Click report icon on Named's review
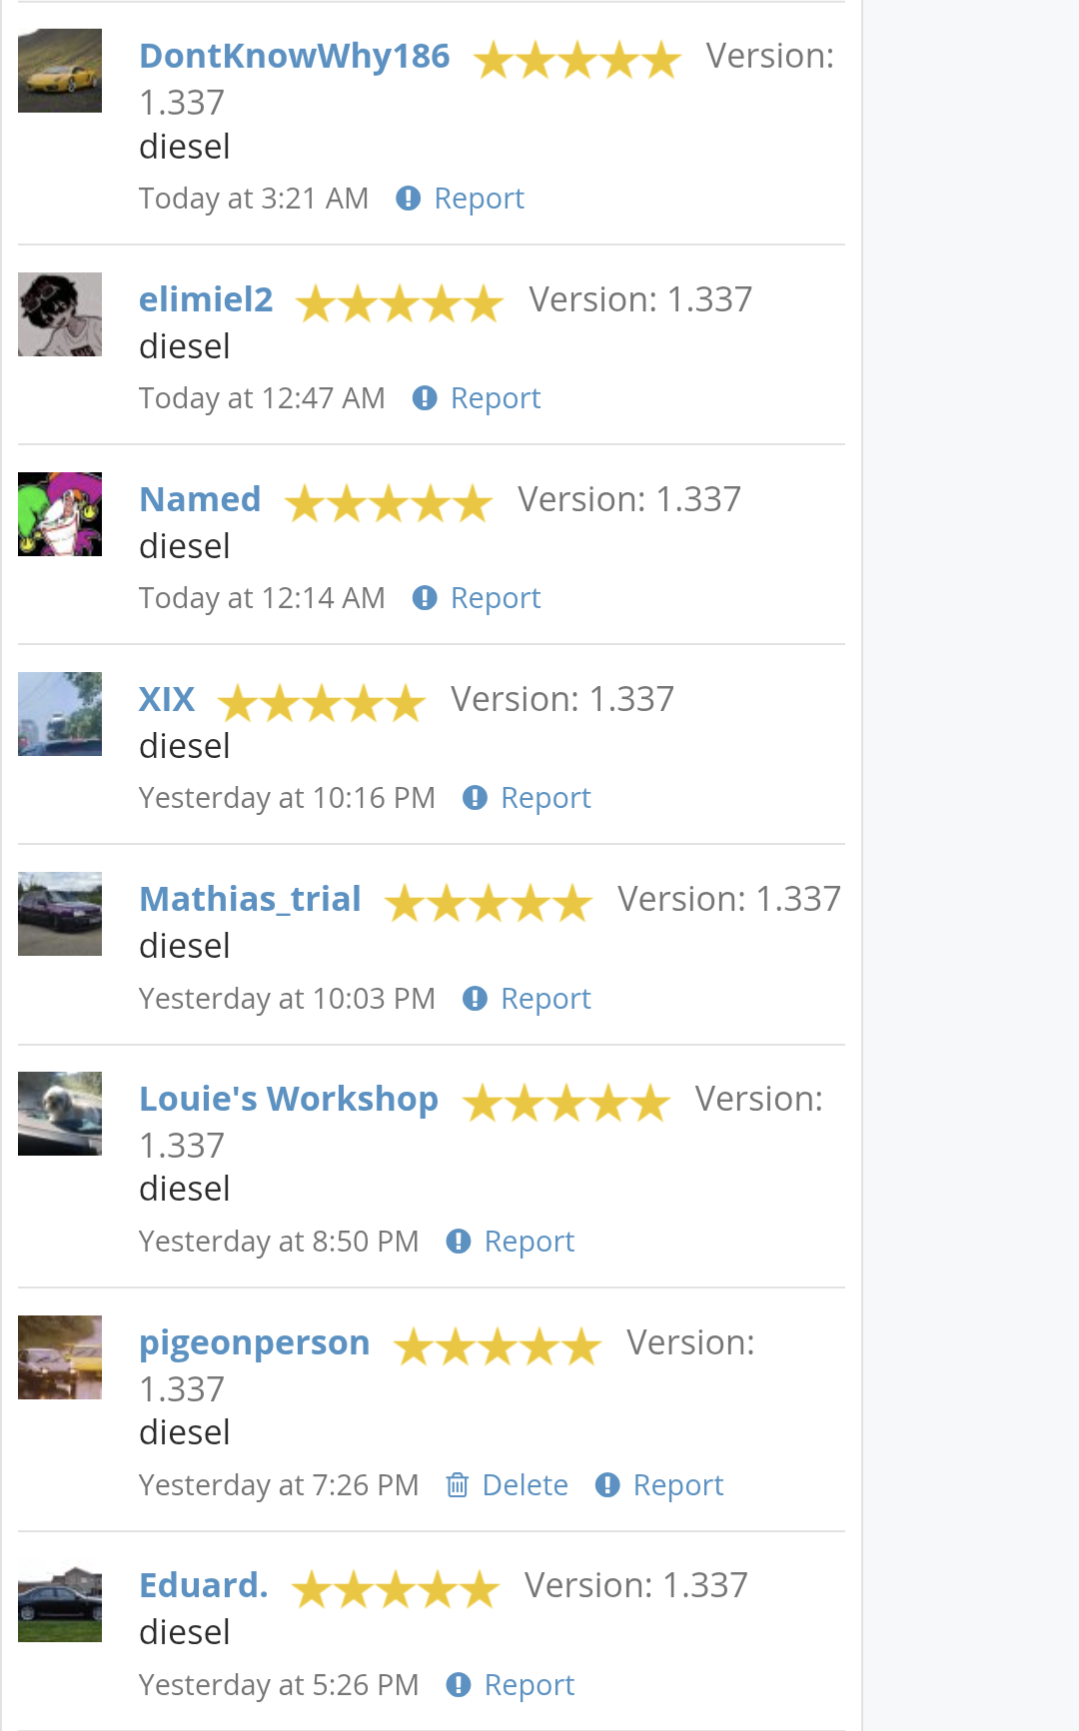 point(425,598)
